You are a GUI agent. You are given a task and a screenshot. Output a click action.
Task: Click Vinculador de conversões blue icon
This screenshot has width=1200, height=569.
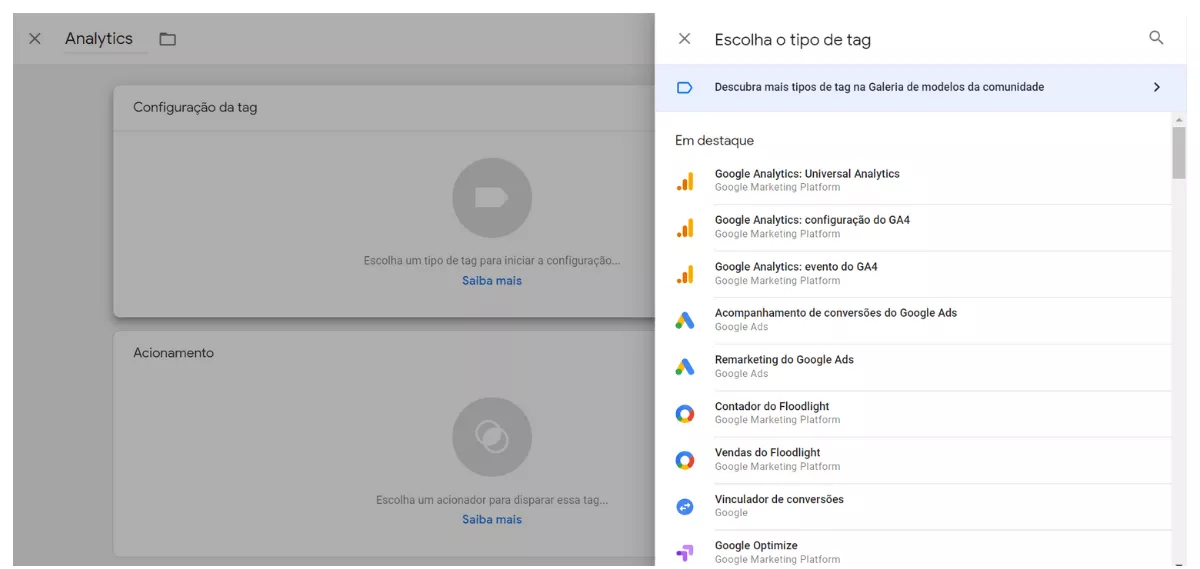(x=685, y=507)
